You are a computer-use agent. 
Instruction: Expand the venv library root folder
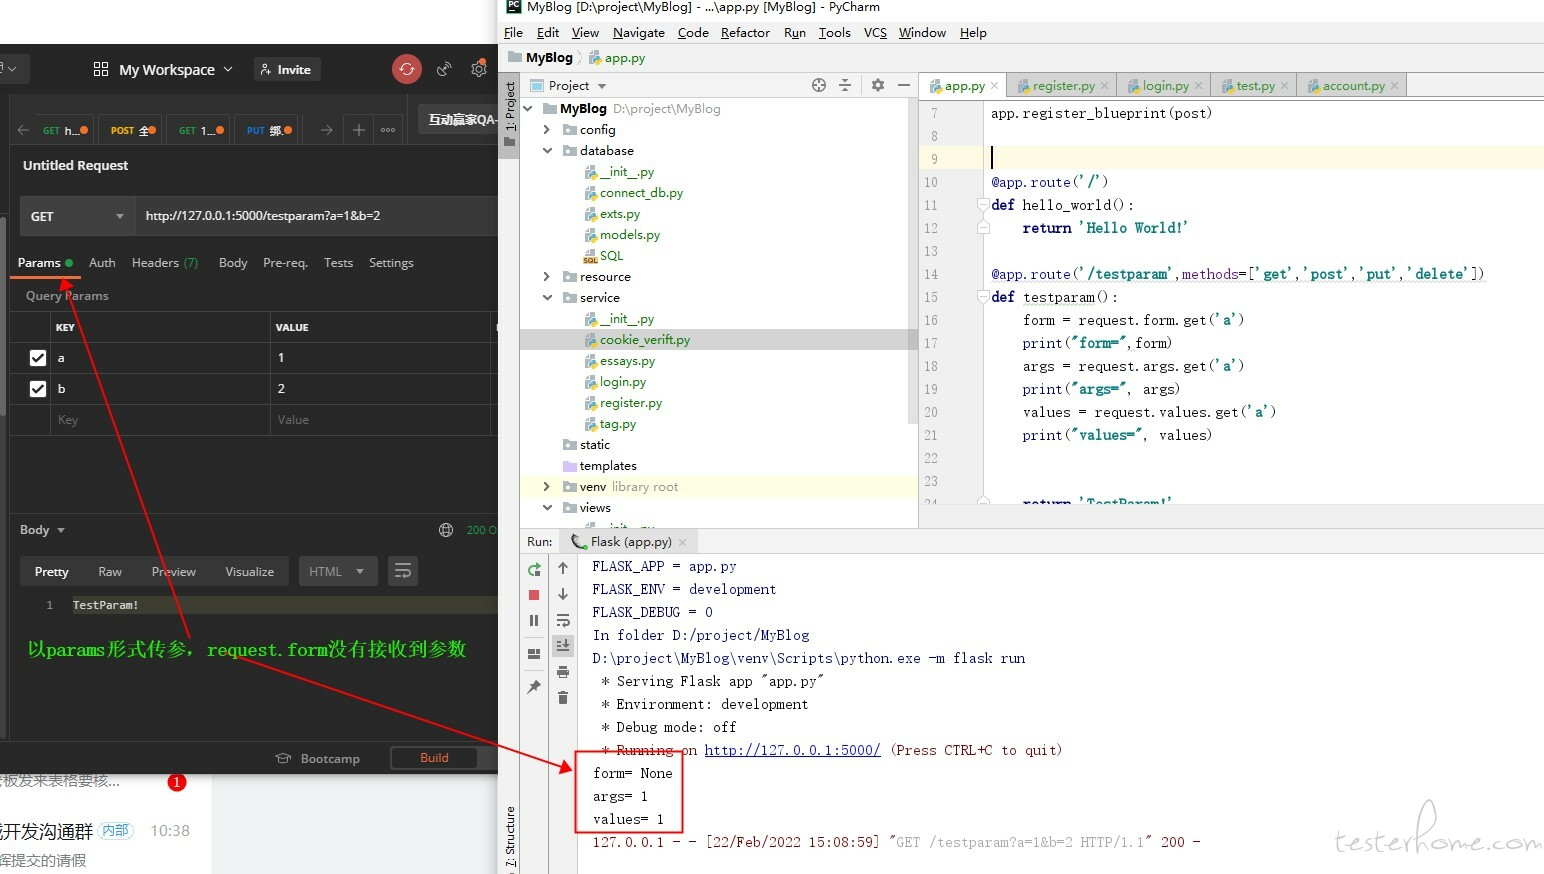click(546, 487)
